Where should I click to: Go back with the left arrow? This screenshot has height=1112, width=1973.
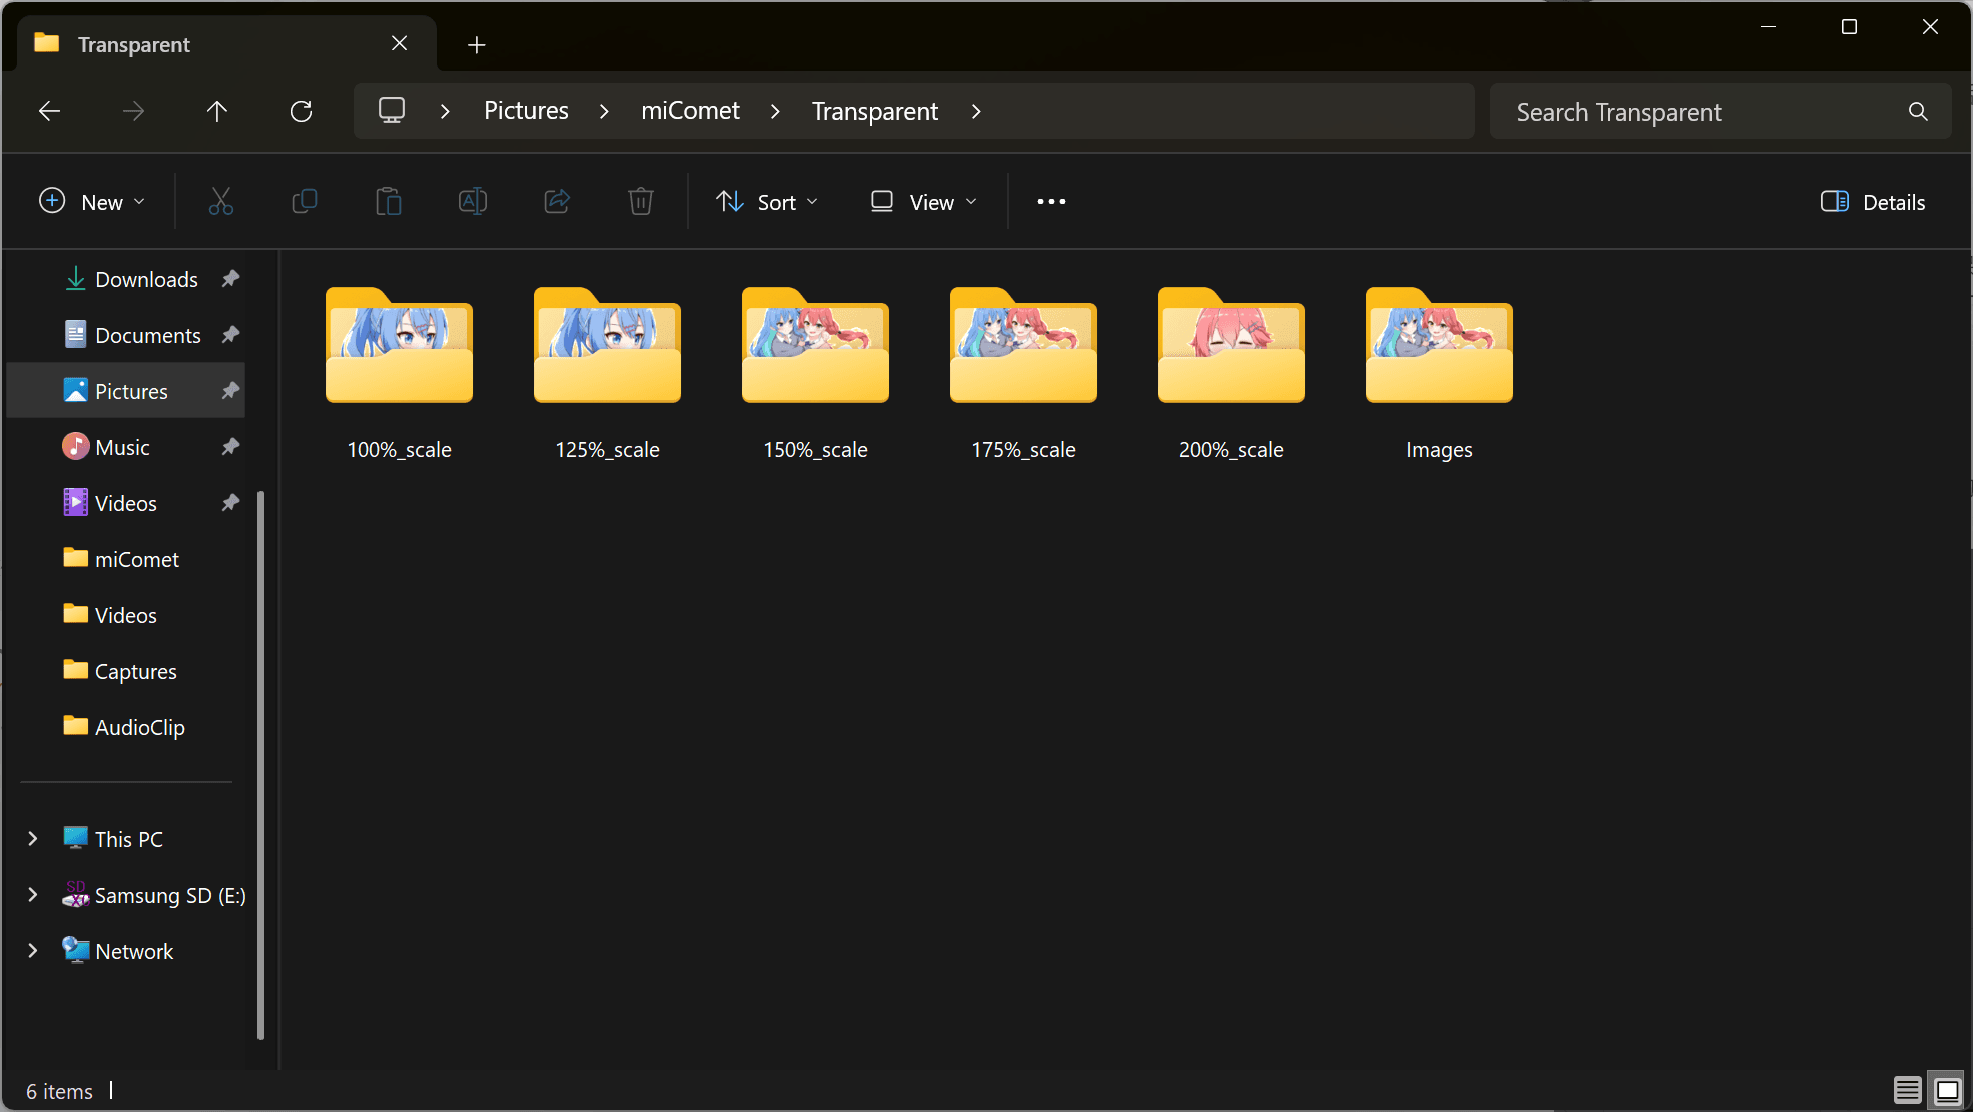click(49, 111)
